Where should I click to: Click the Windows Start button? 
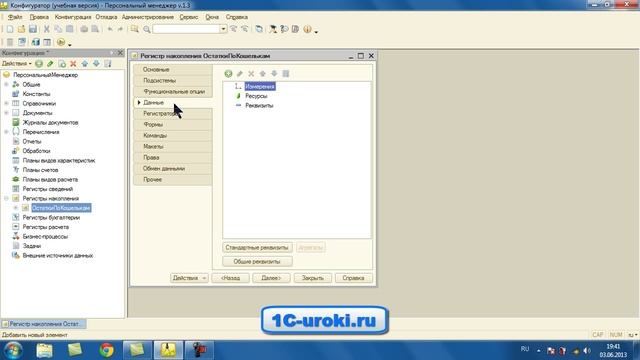tap(13, 350)
